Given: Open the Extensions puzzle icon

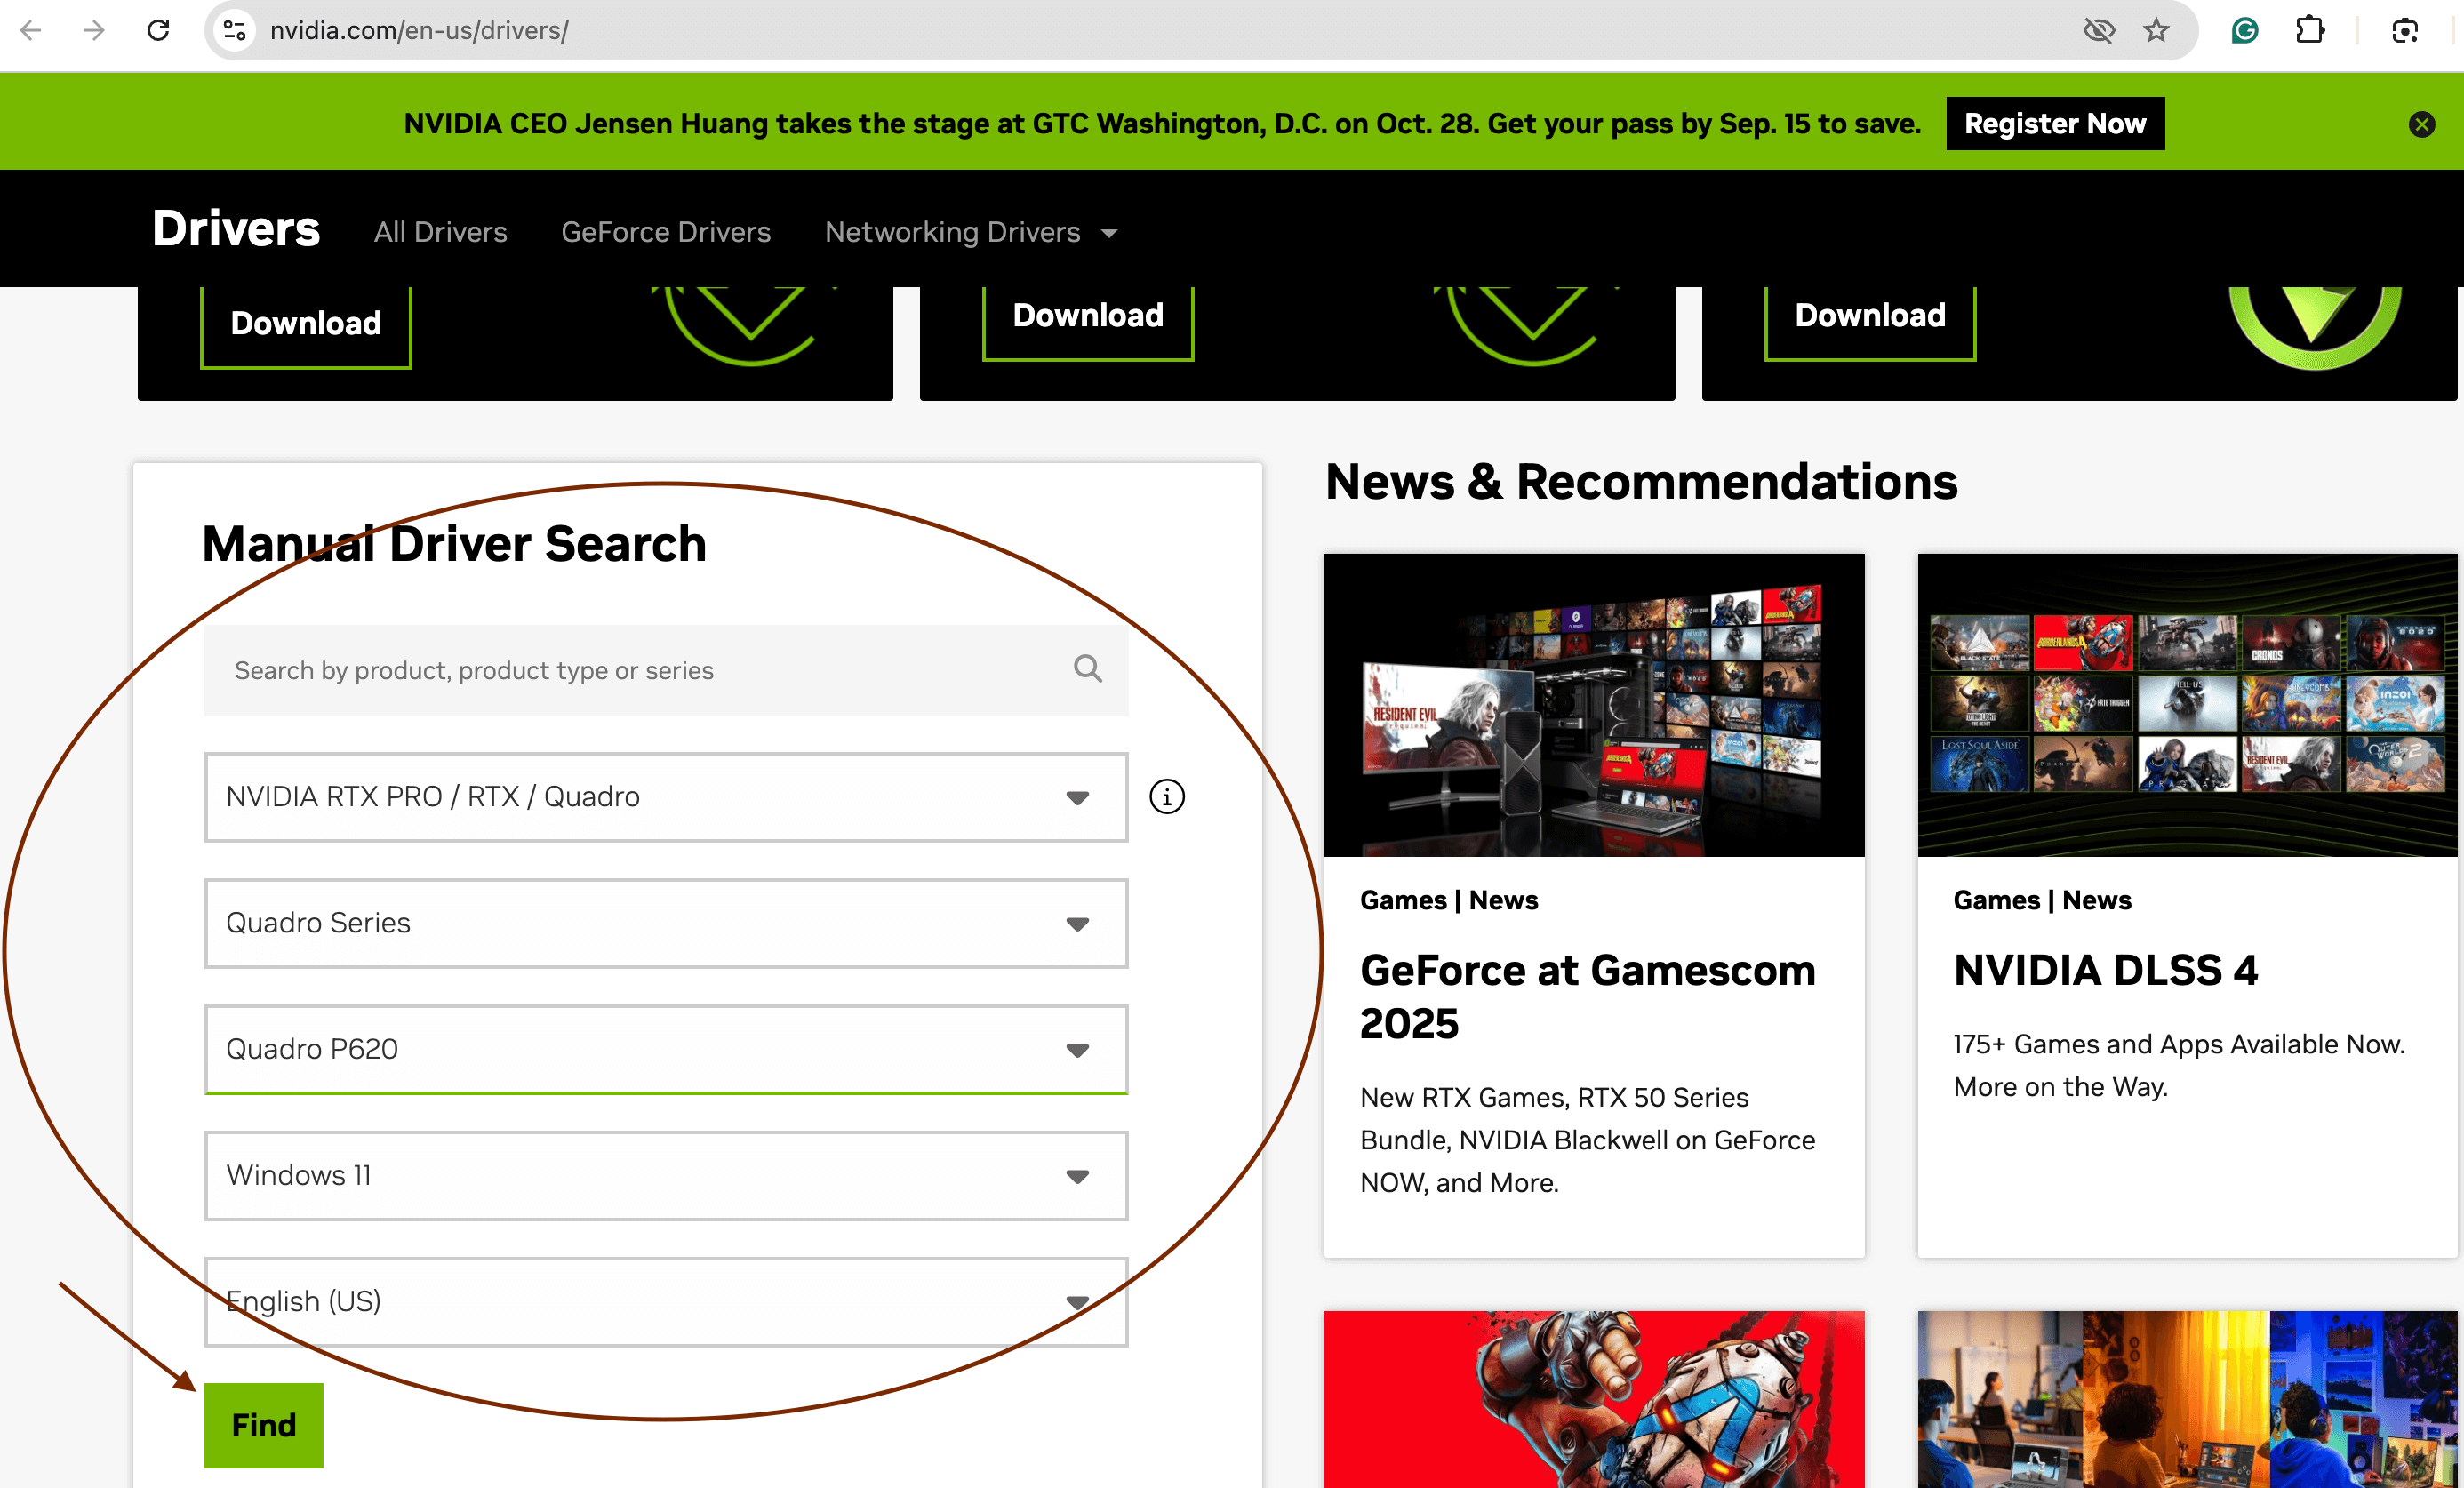Looking at the screenshot, I should coord(2310,30).
